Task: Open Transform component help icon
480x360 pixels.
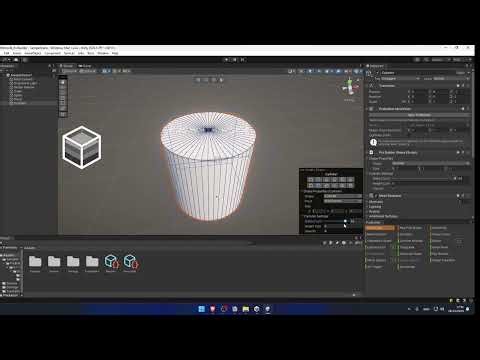Action: pos(458,86)
